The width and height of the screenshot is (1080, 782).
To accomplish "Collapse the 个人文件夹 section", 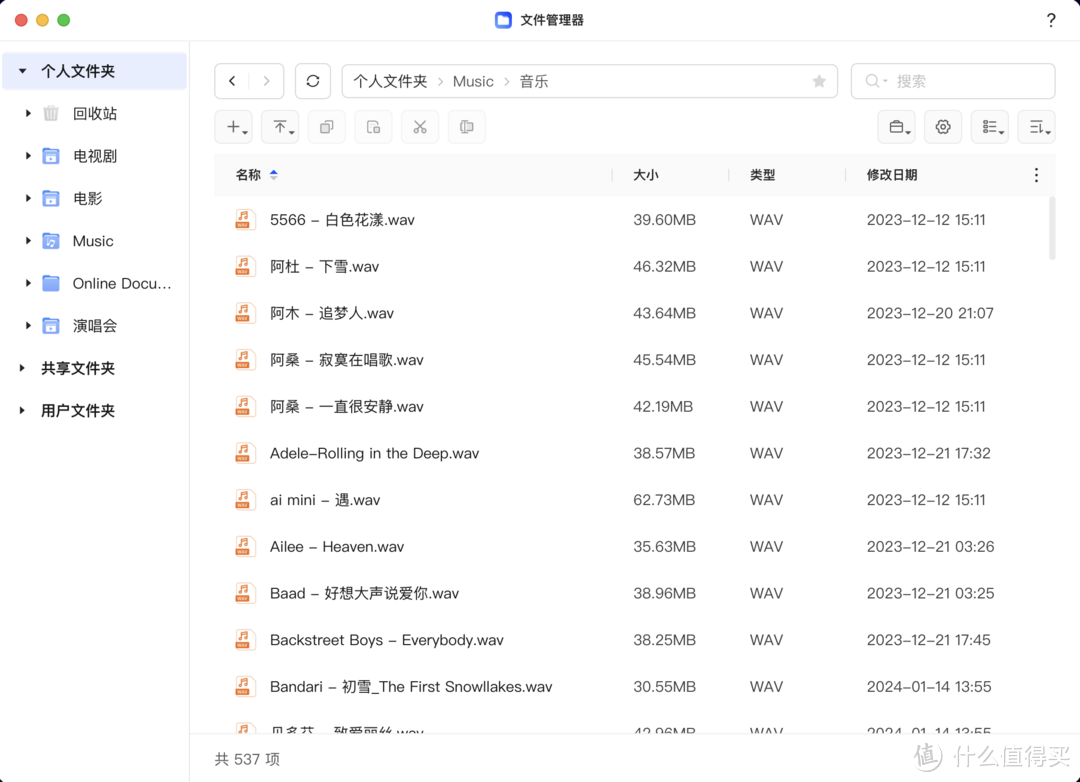I will pos(22,70).
